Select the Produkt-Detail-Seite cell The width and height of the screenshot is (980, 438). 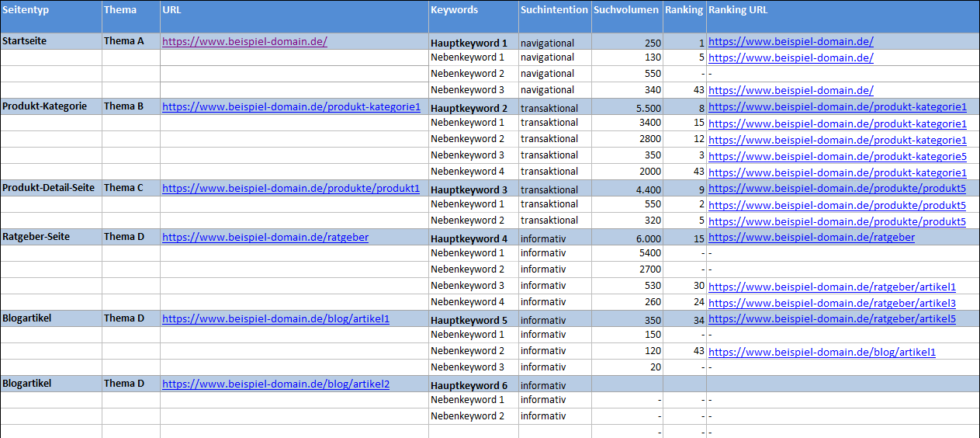[51, 188]
